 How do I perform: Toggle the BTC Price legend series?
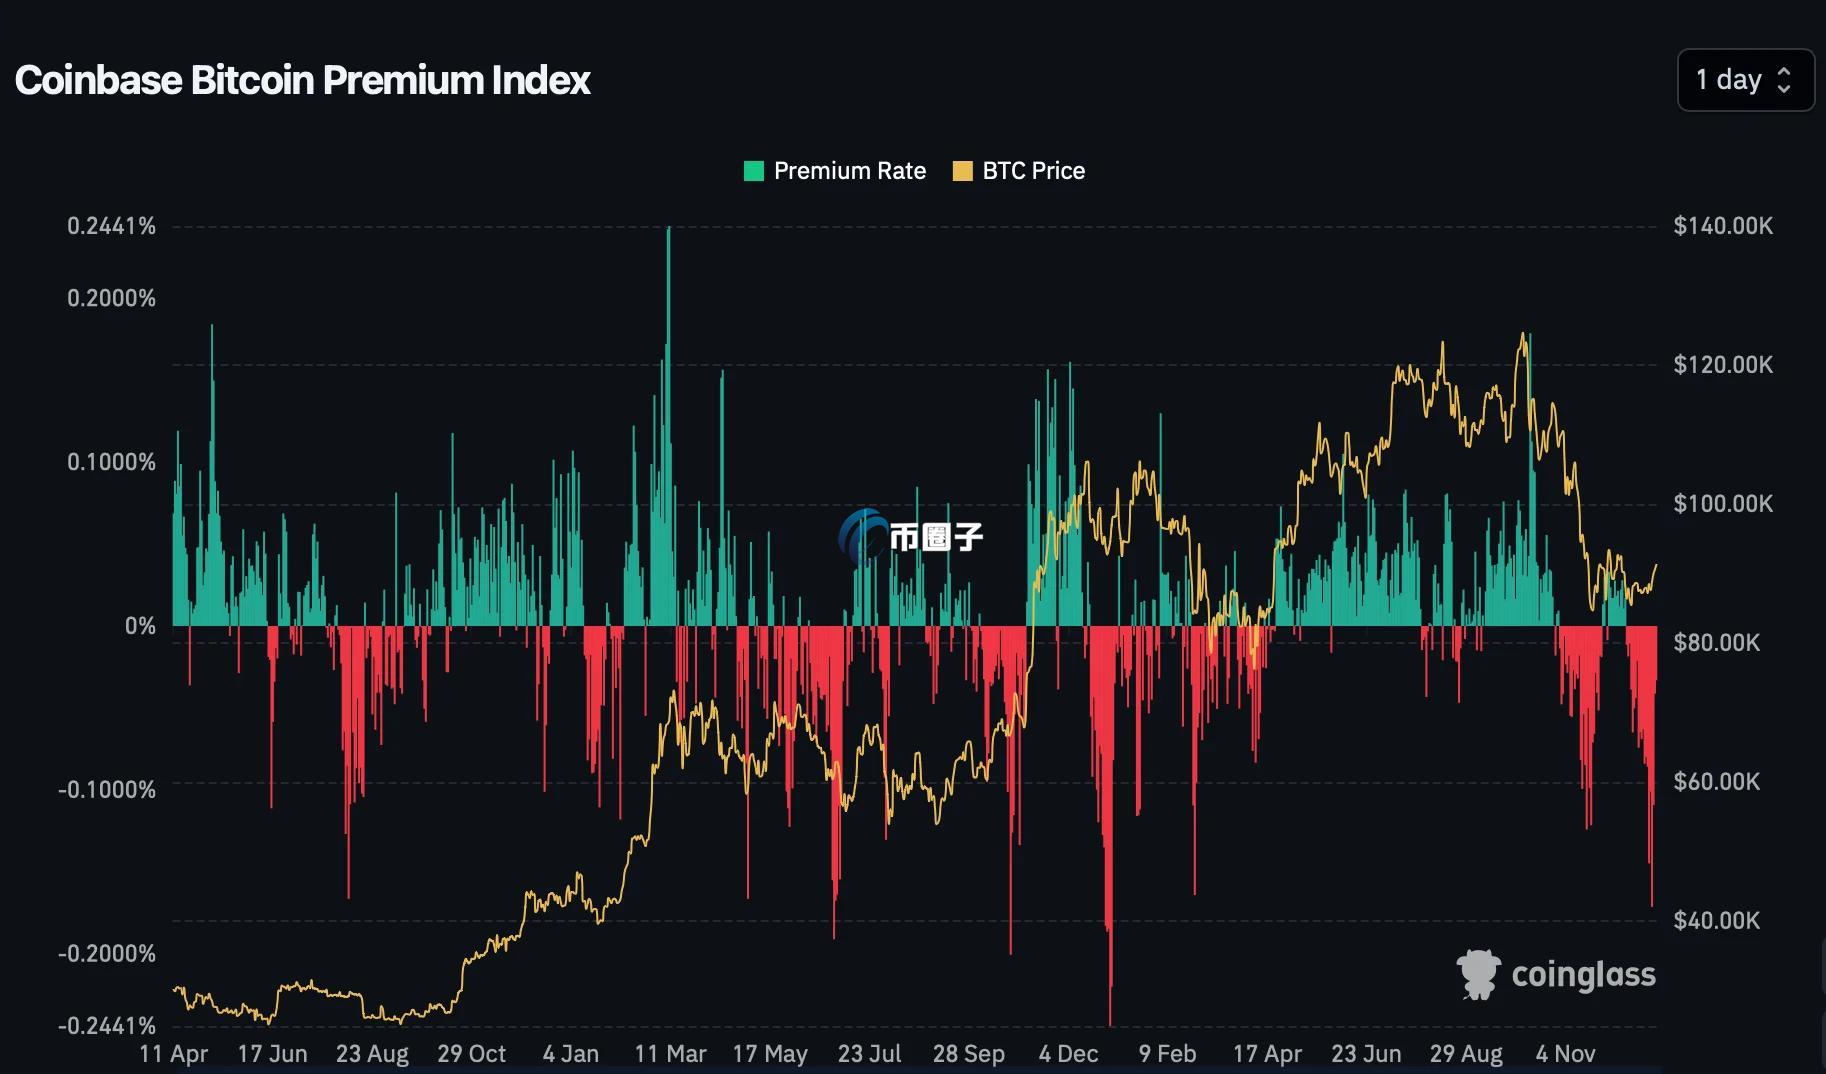[1019, 171]
